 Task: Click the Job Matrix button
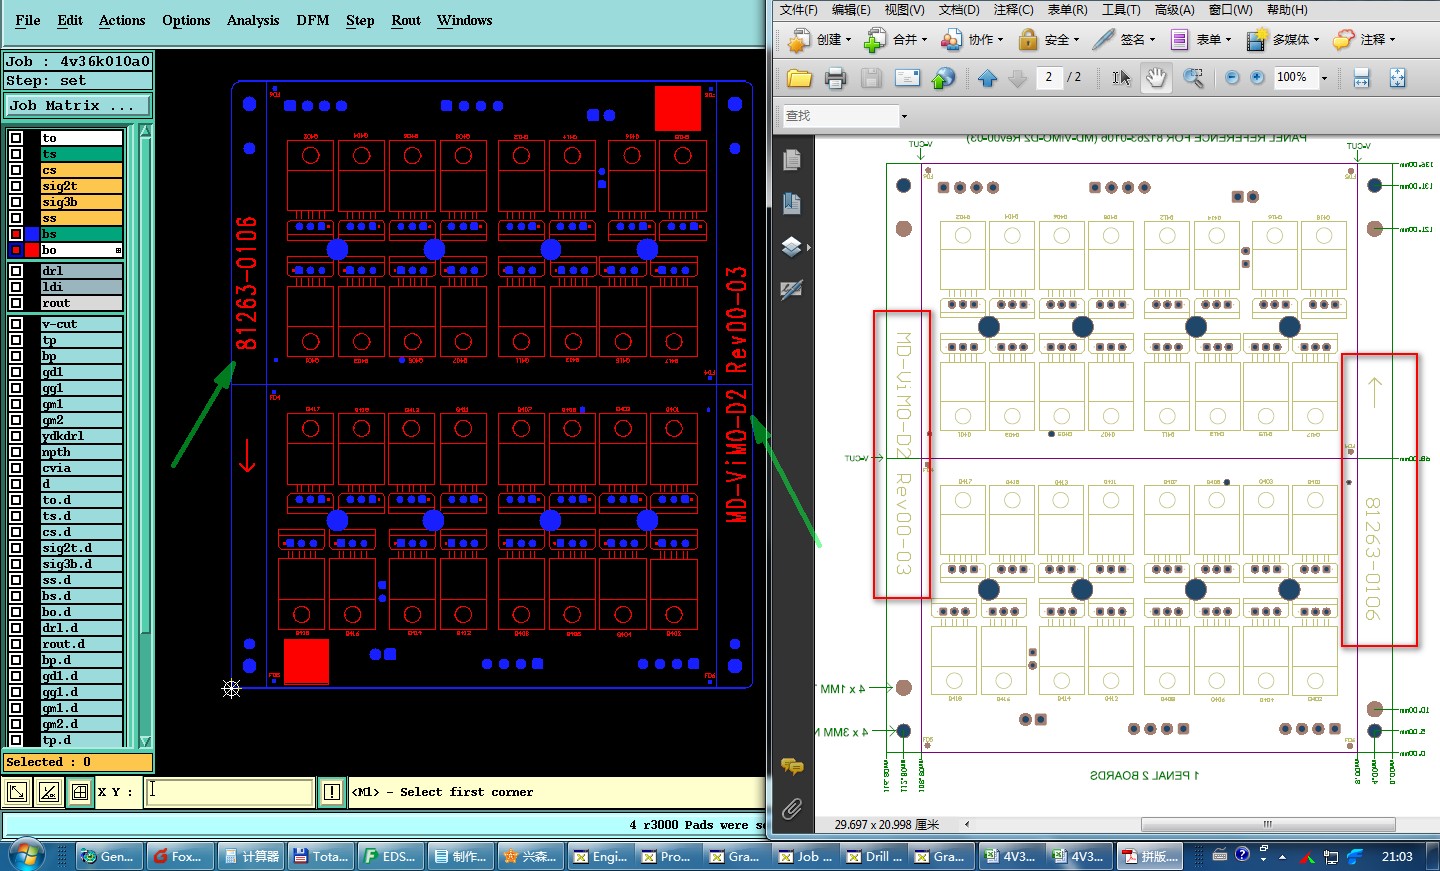78,105
